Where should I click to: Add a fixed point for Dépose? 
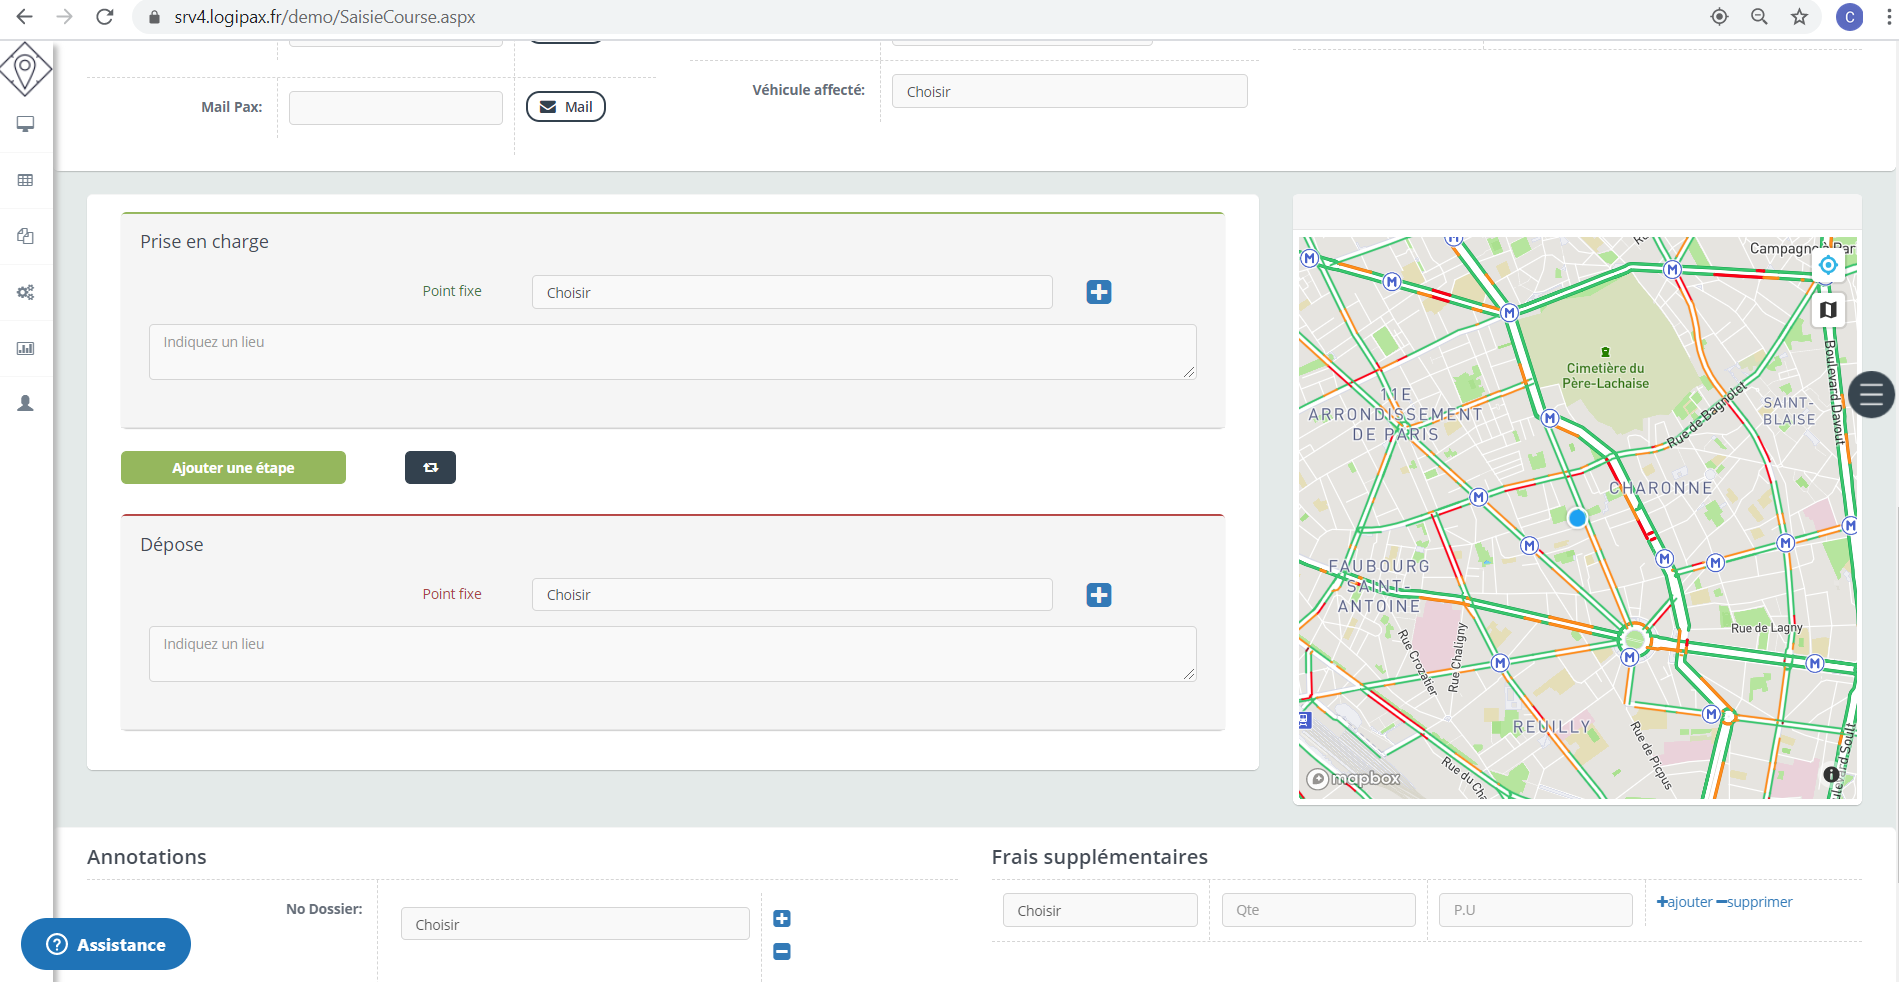pyautogui.click(x=1099, y=595)
